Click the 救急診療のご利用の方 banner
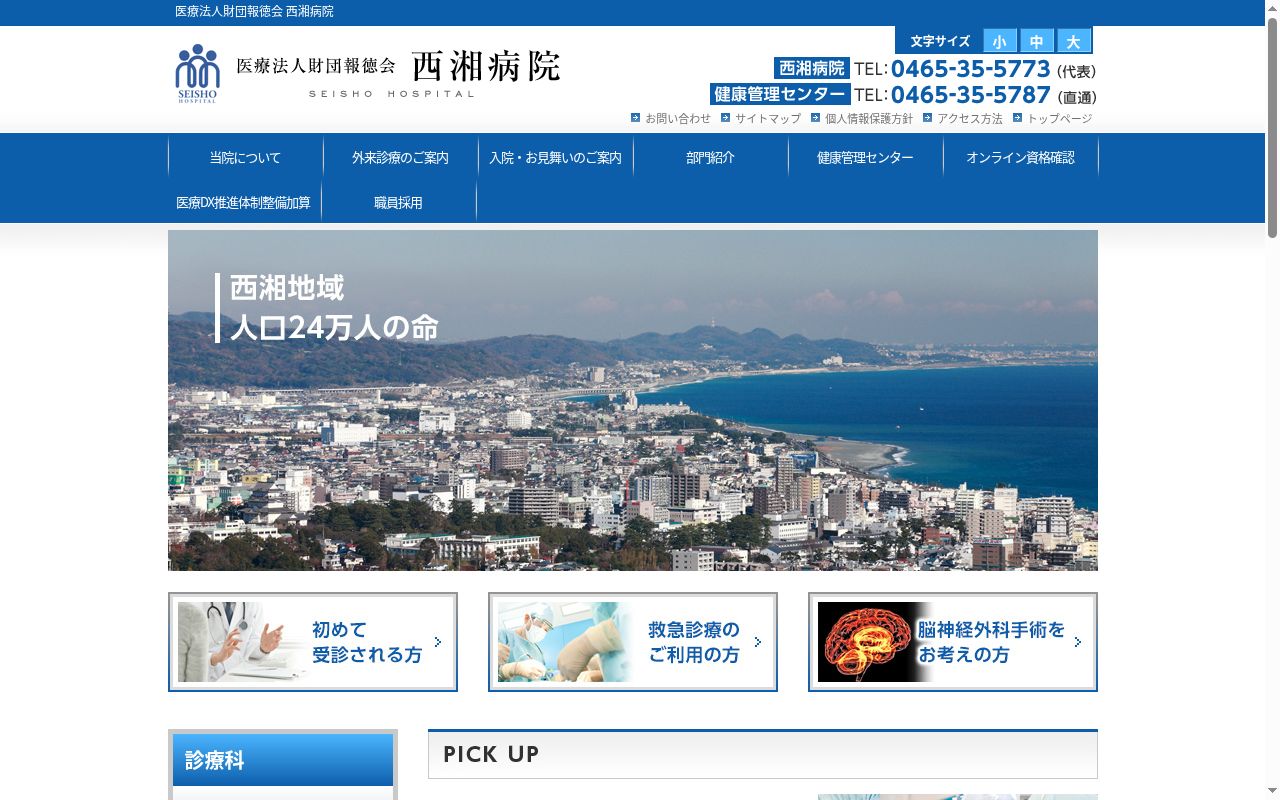 coord(633,642)
